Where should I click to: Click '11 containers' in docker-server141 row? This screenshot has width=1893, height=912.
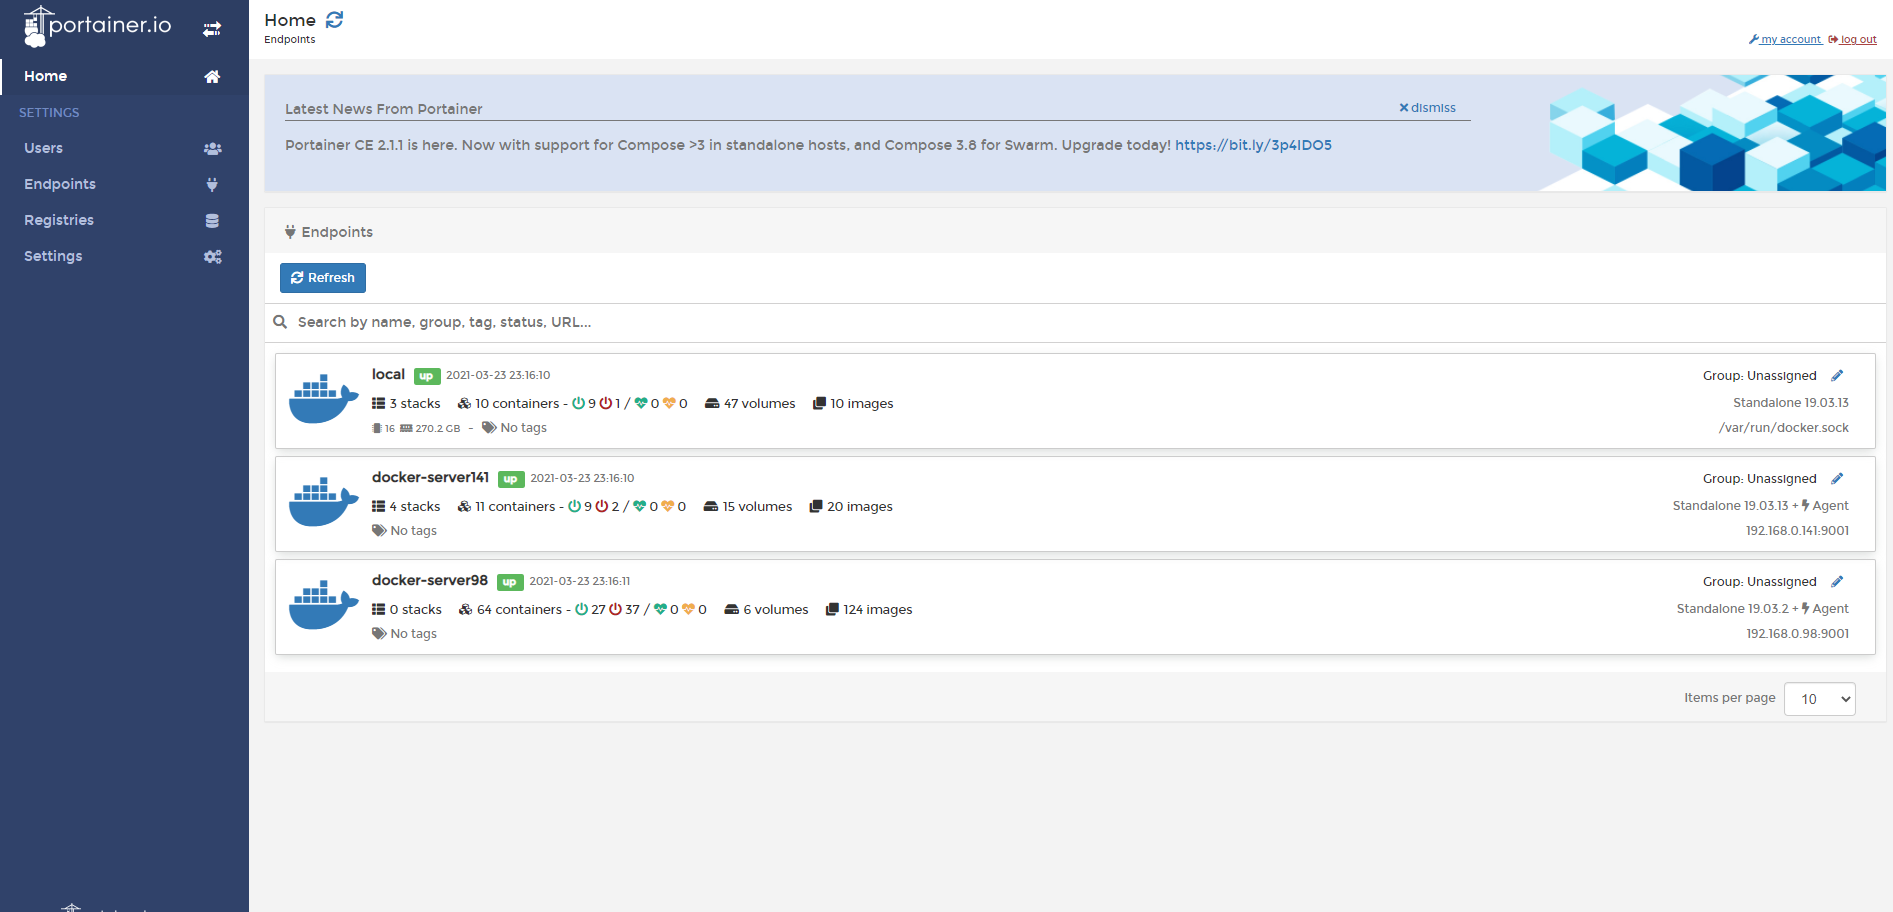(515, 507)
